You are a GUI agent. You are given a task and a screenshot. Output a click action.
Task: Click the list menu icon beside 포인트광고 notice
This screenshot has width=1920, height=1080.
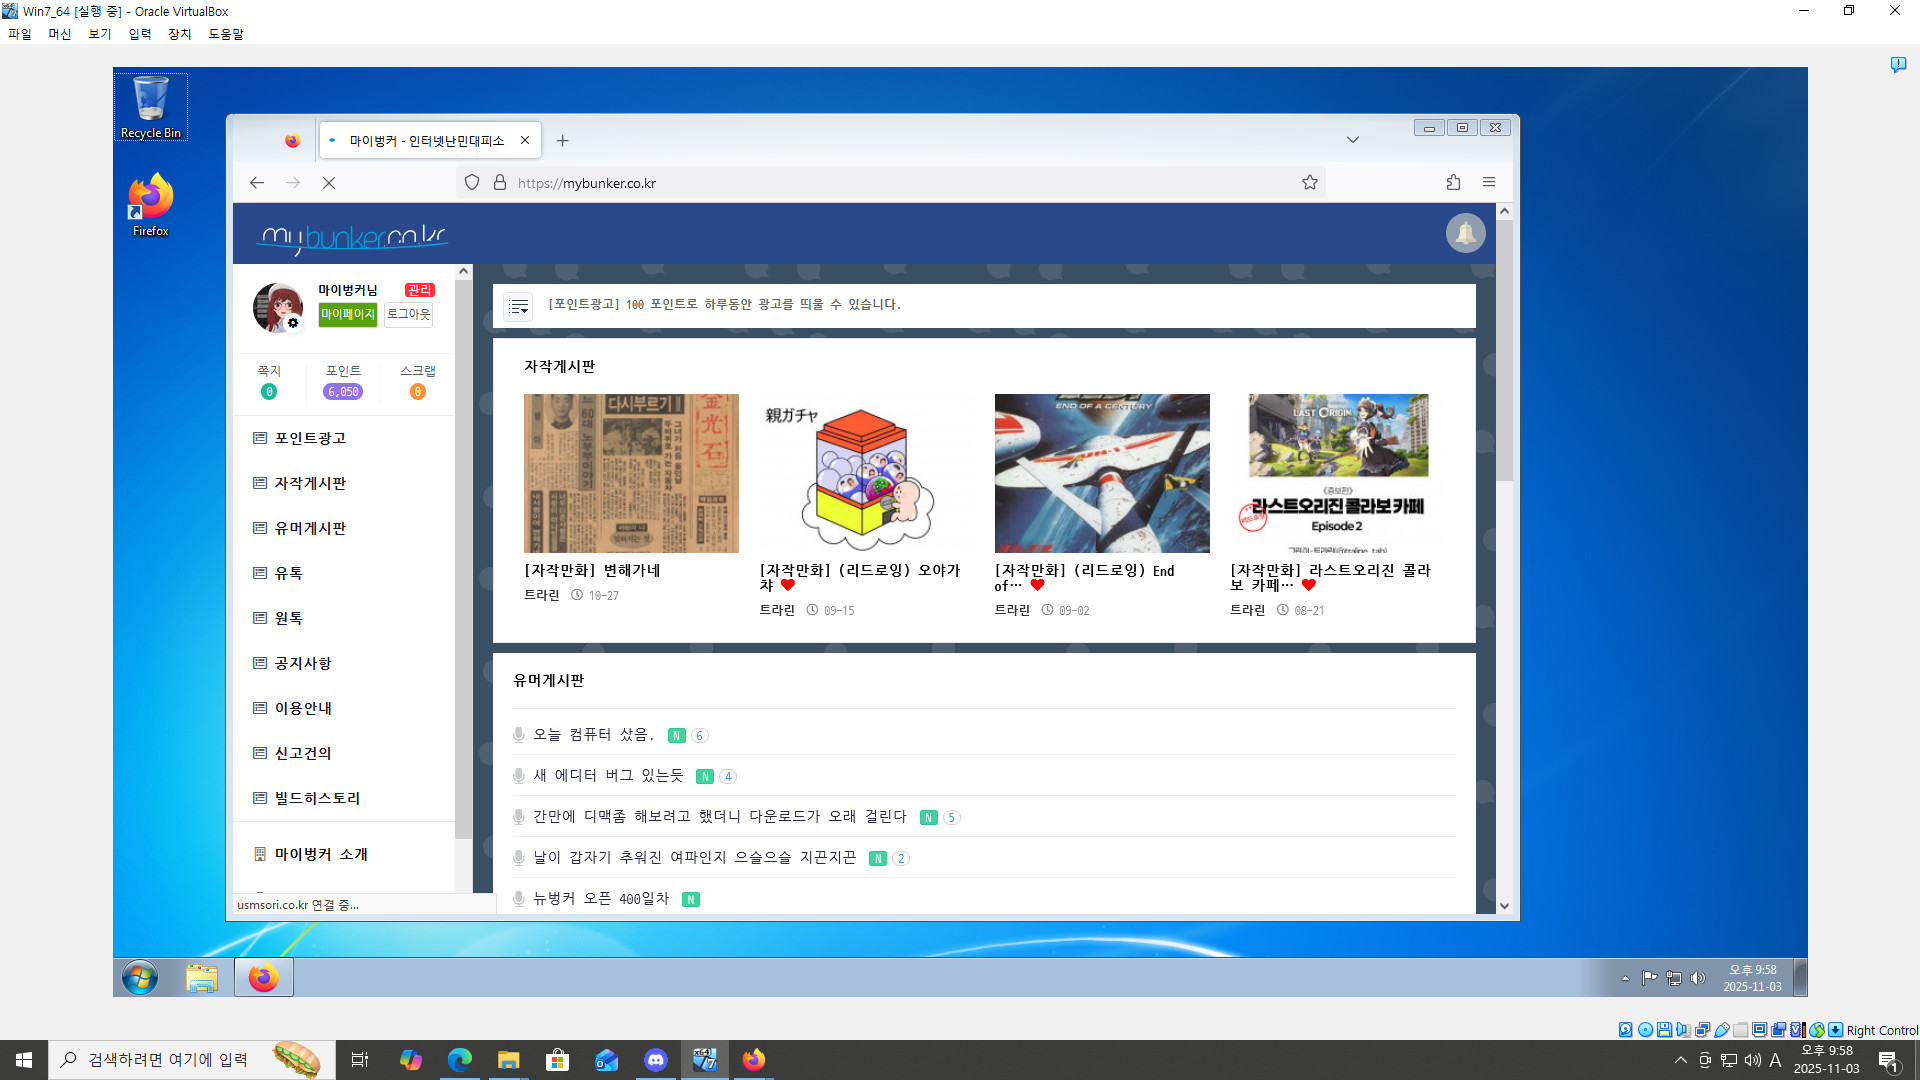tap(518, 306)
